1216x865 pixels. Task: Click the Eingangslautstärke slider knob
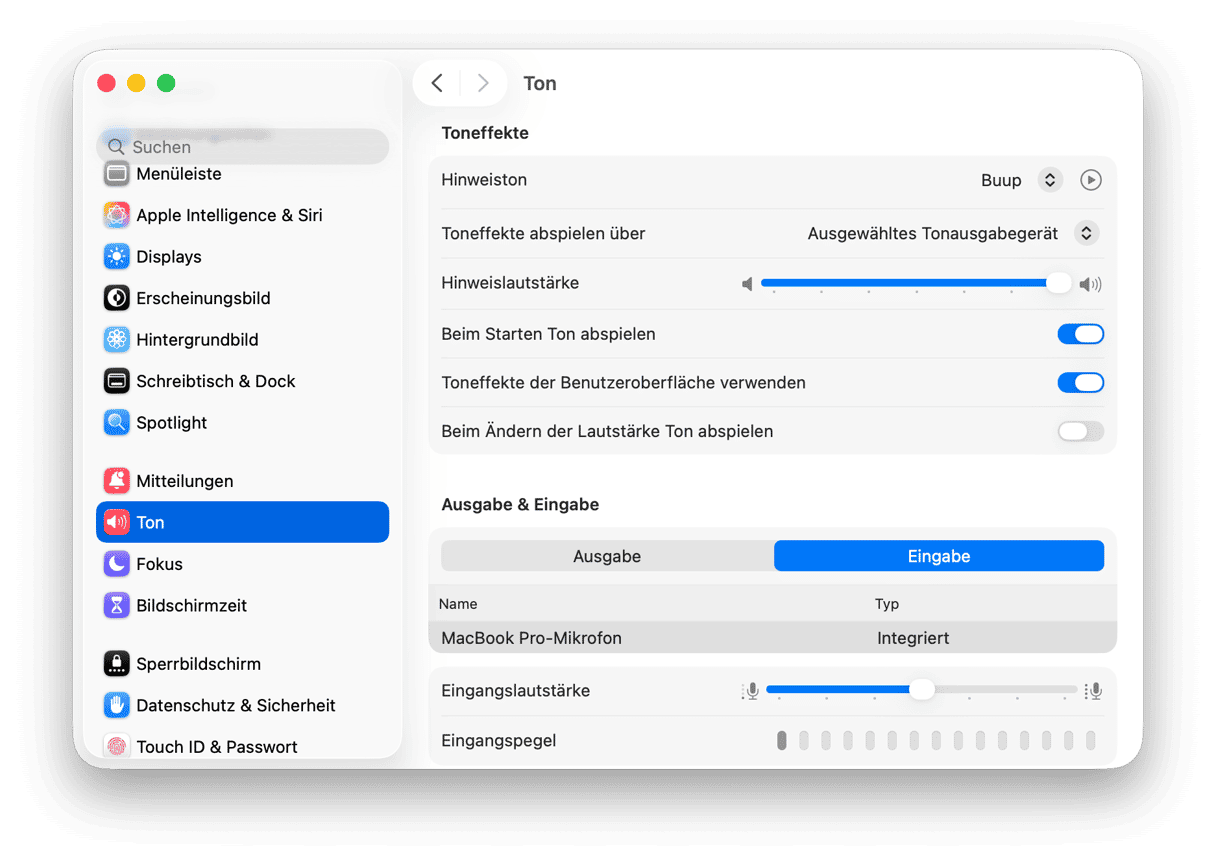[x=921, y=690]
